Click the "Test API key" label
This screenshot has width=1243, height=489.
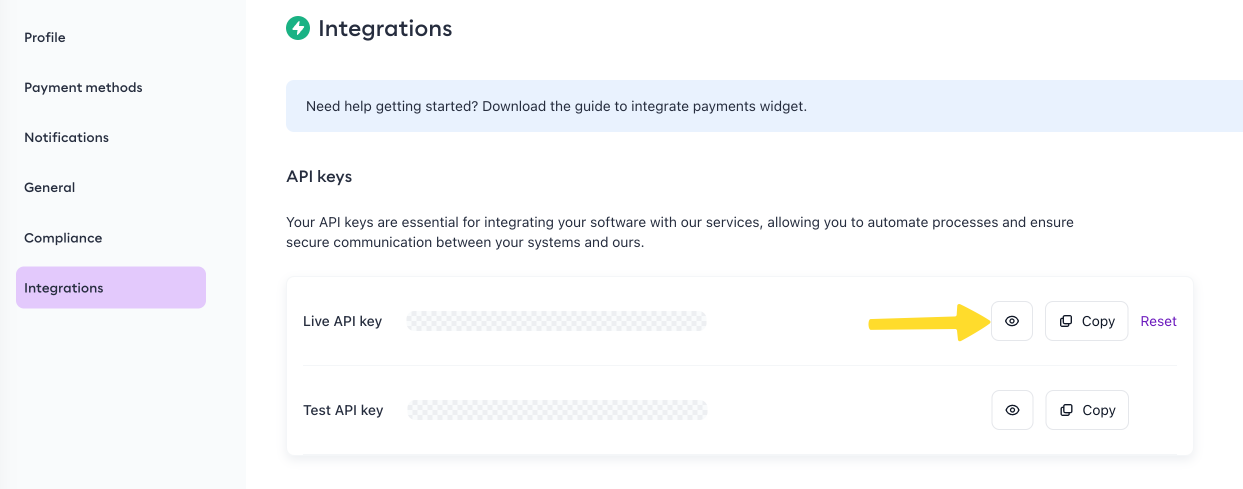343,410
